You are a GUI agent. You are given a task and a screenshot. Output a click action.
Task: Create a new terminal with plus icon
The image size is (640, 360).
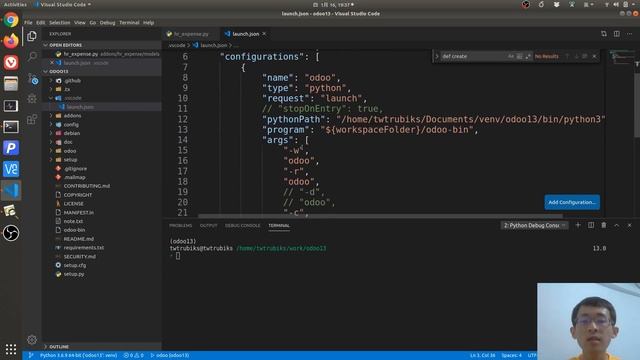pyautogui.click(x=578, y=225)
